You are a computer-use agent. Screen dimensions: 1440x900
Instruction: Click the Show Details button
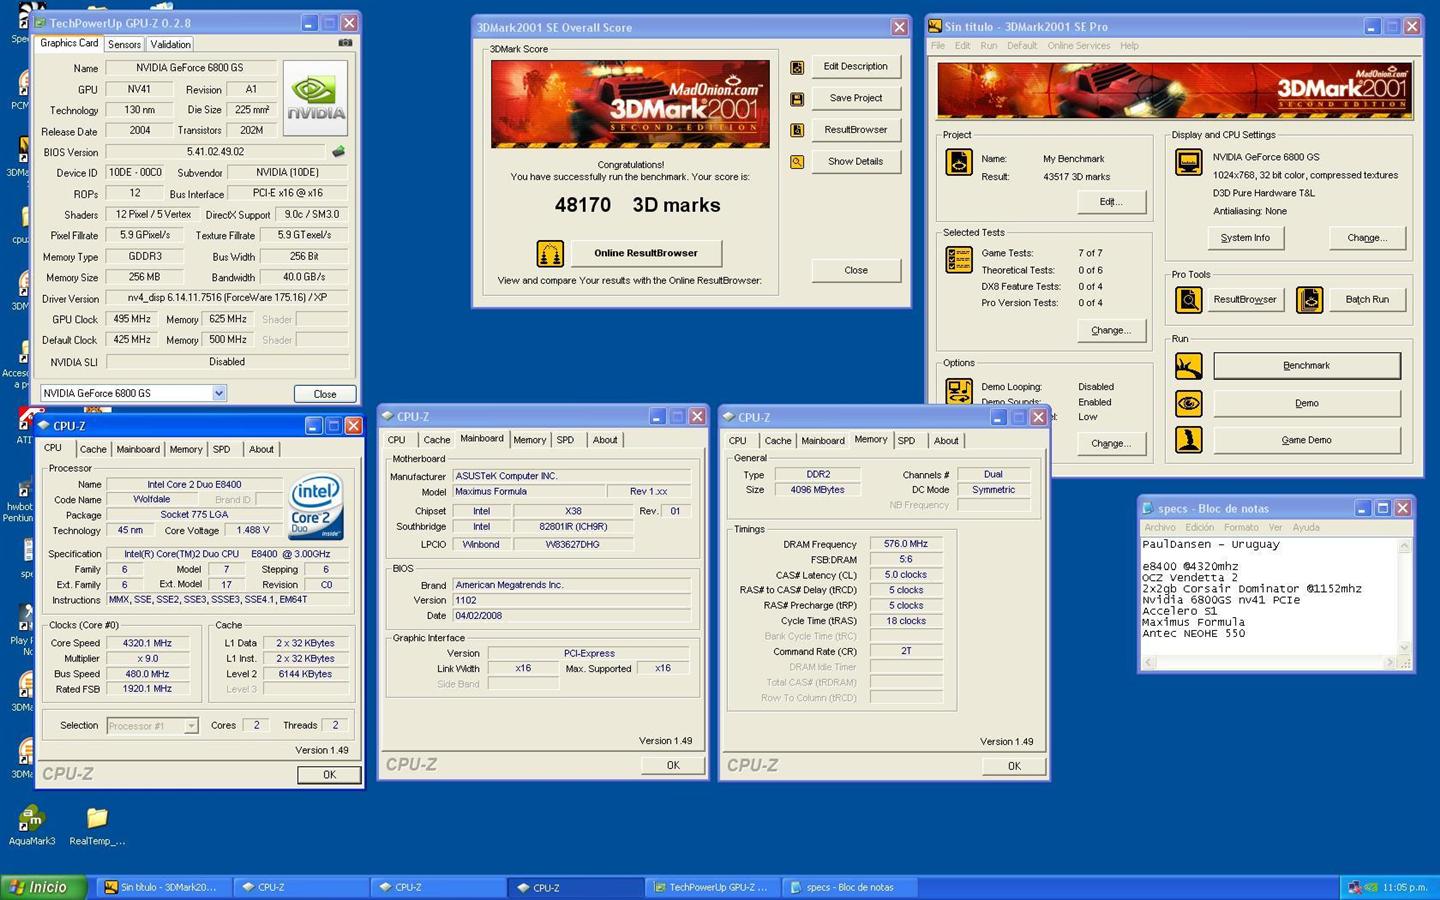tap(856, 161)
